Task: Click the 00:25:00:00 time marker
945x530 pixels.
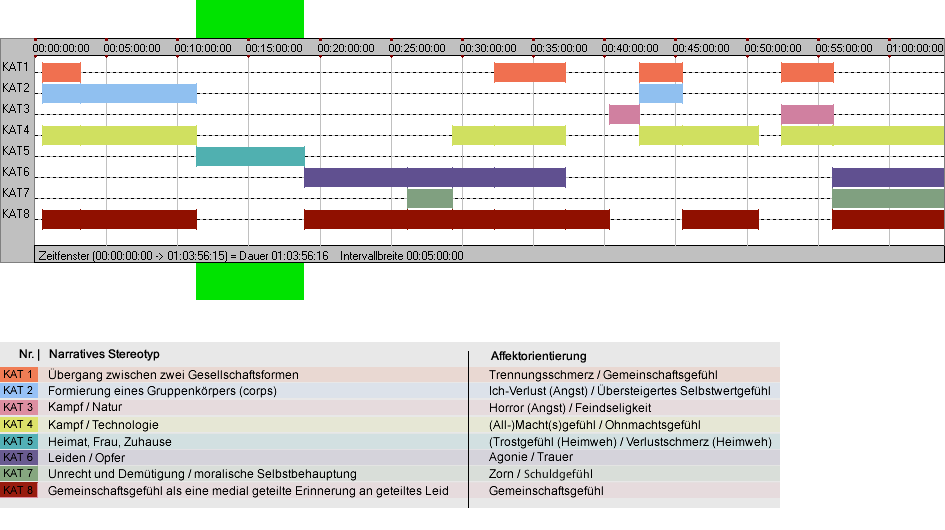Action: click(x=417, y=48)
